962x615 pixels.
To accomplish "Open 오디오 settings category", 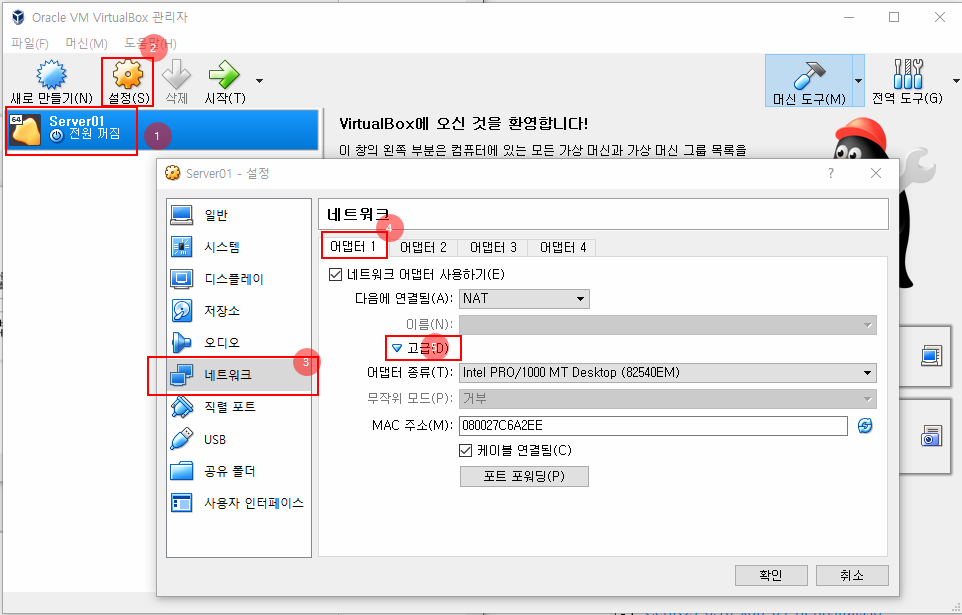I will tap(239, 342).
